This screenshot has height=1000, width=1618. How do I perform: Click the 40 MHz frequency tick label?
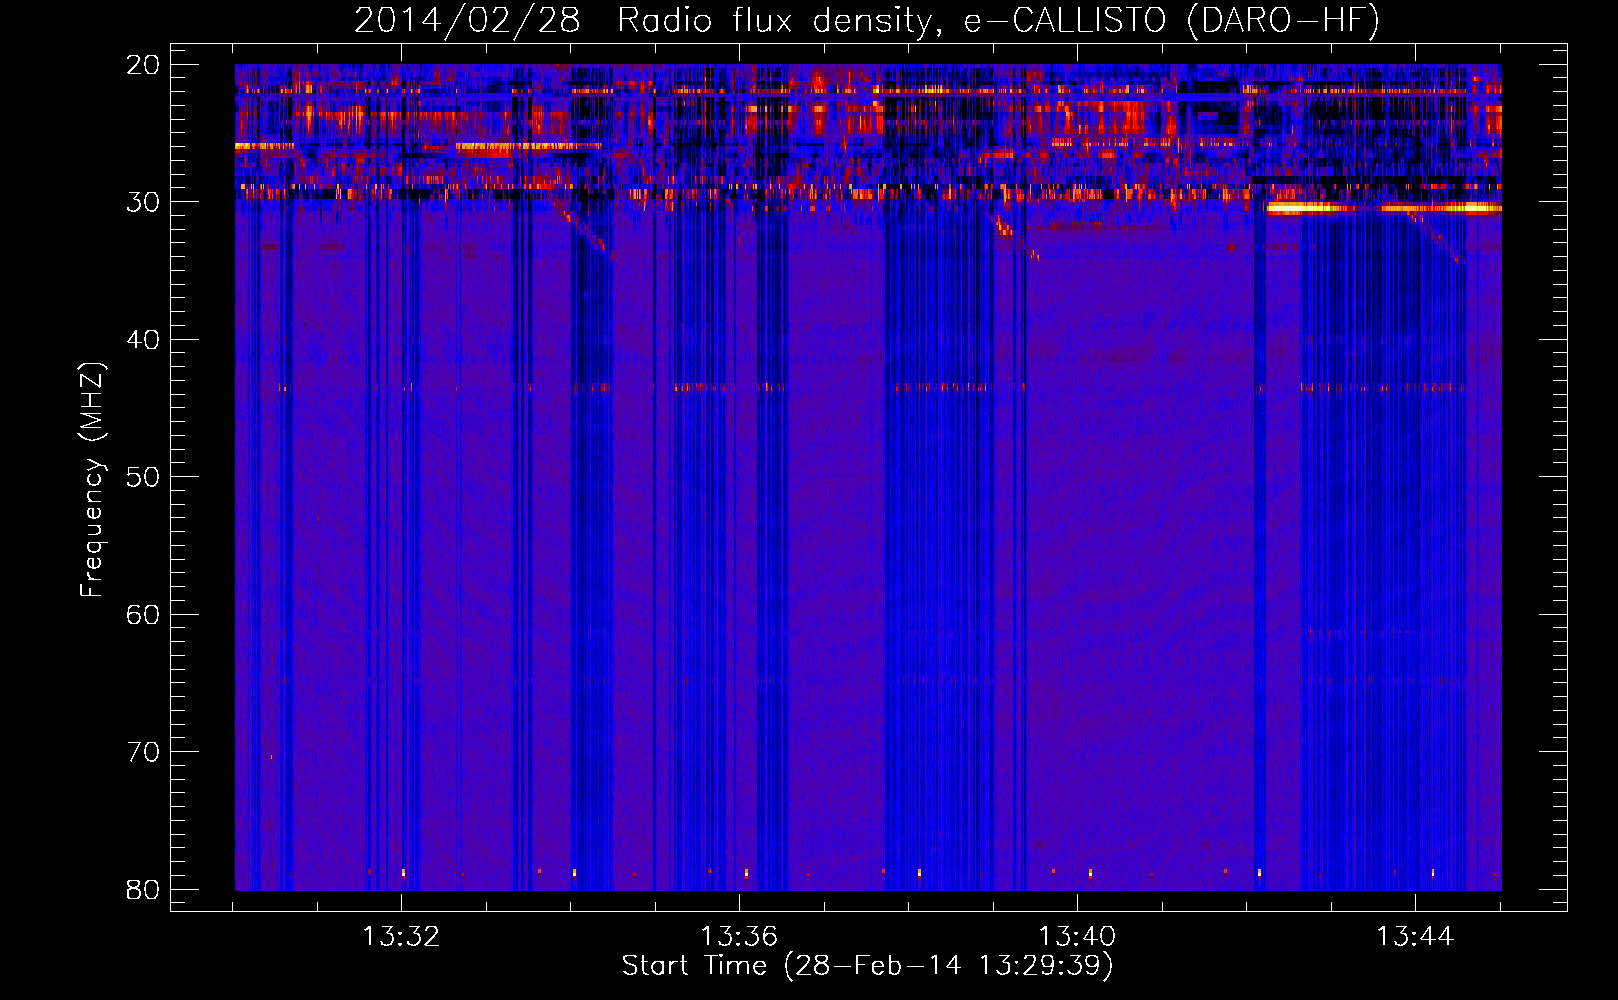tap(143, 340)
